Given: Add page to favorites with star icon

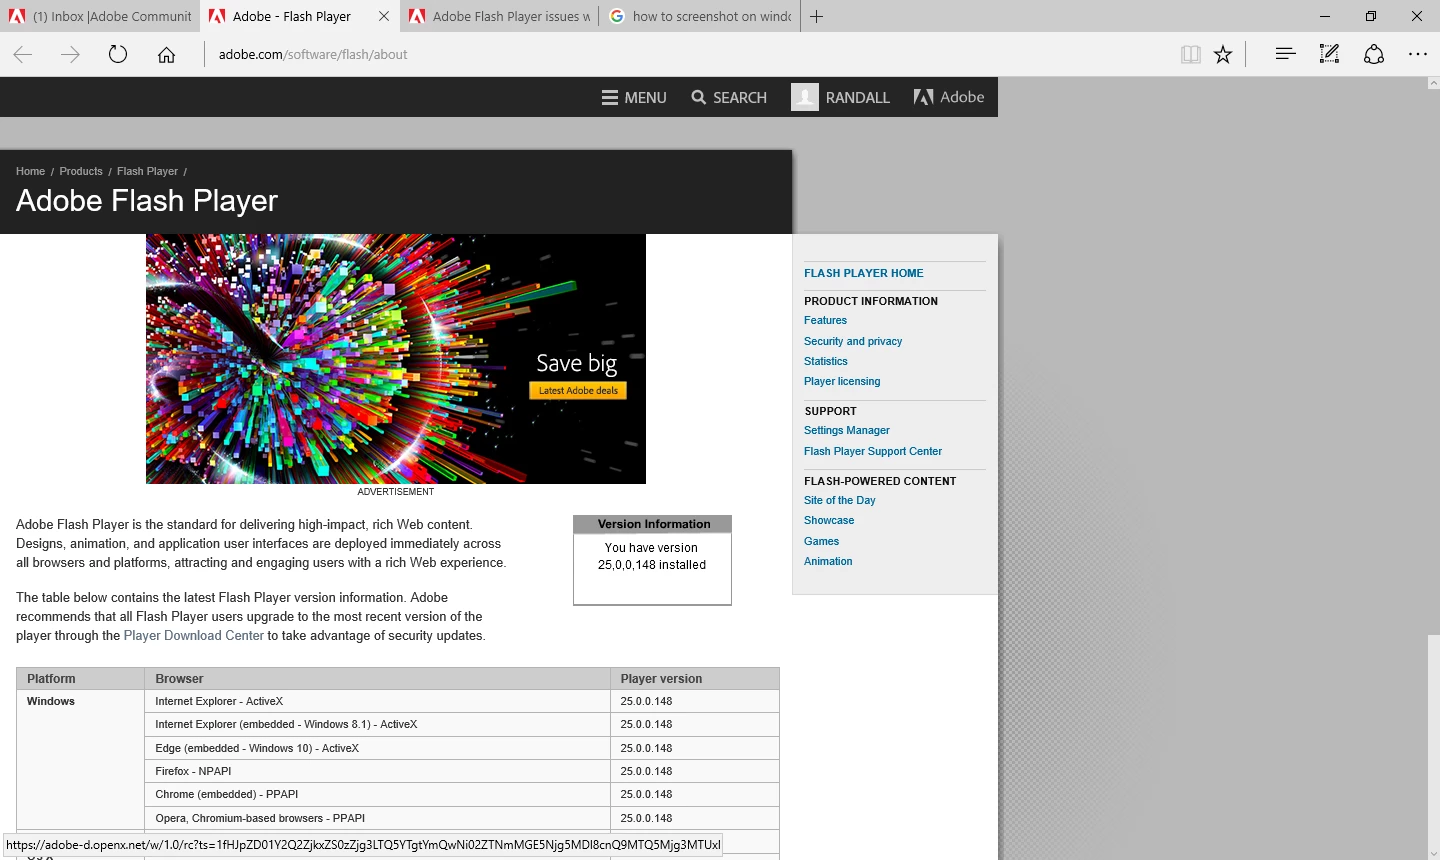Looking at the screenshot, I should (1223, 54).
